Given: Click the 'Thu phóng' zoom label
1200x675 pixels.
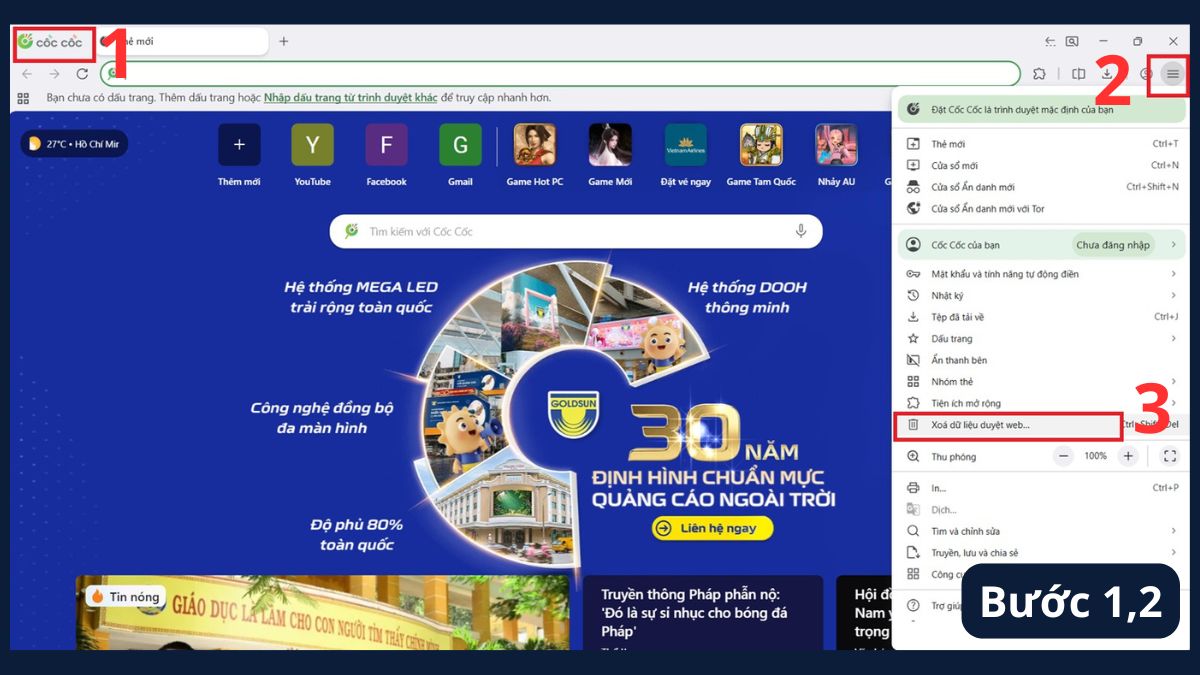Looking at the screenshot, I should [x=953, y=456].
